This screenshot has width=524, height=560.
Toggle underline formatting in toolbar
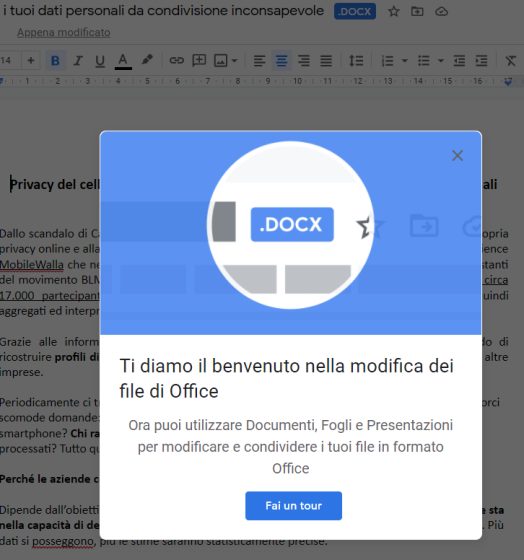coord(100,61)
